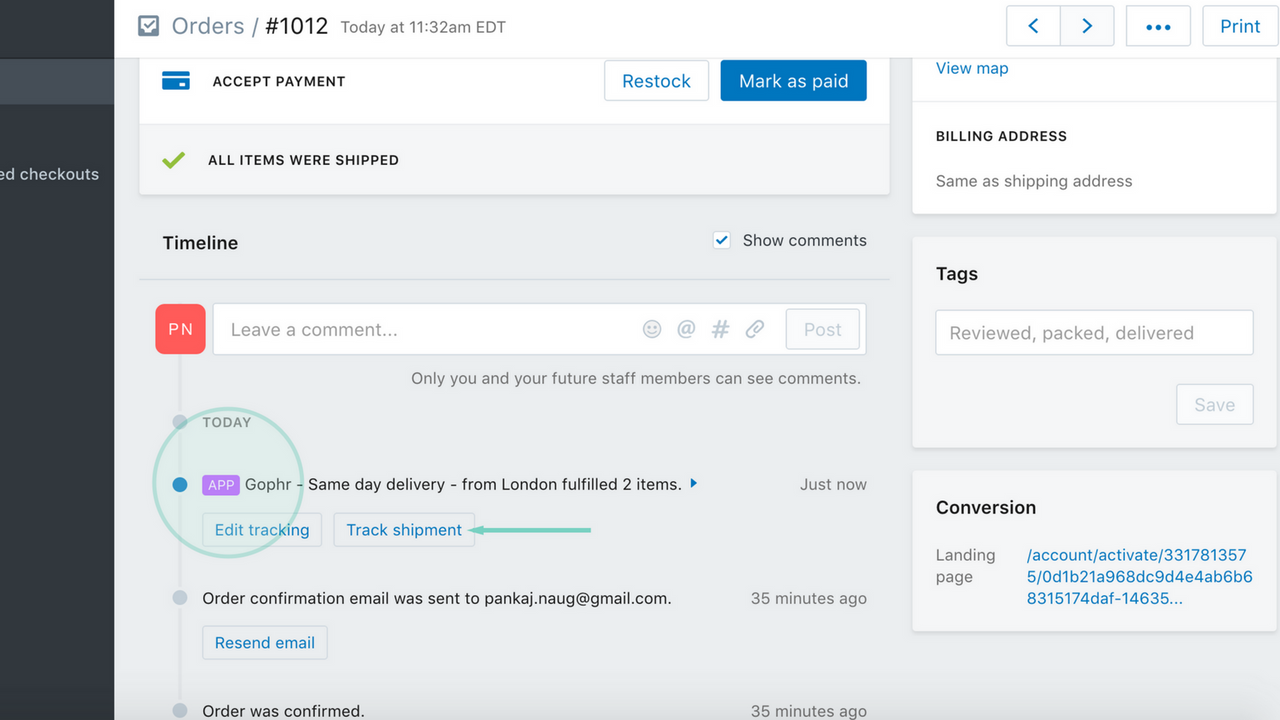This screenshot has height=720, width=1280.
Task: Expand the Gophr fulfillment details triangle
Action: 693,483
